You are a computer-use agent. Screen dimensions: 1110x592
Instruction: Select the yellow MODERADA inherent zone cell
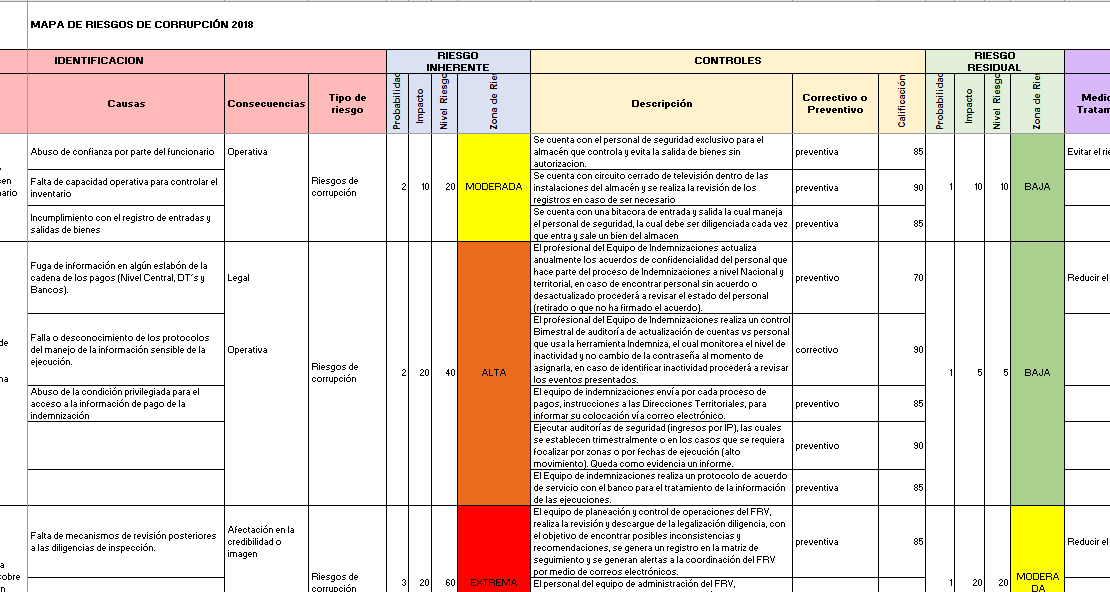coord(493,188)
